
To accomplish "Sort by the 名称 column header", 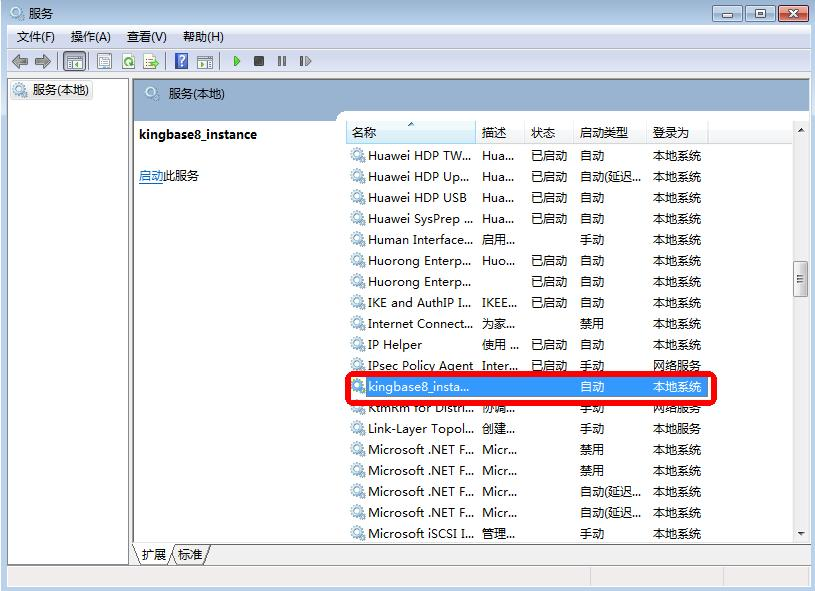I will click(411, 133).
